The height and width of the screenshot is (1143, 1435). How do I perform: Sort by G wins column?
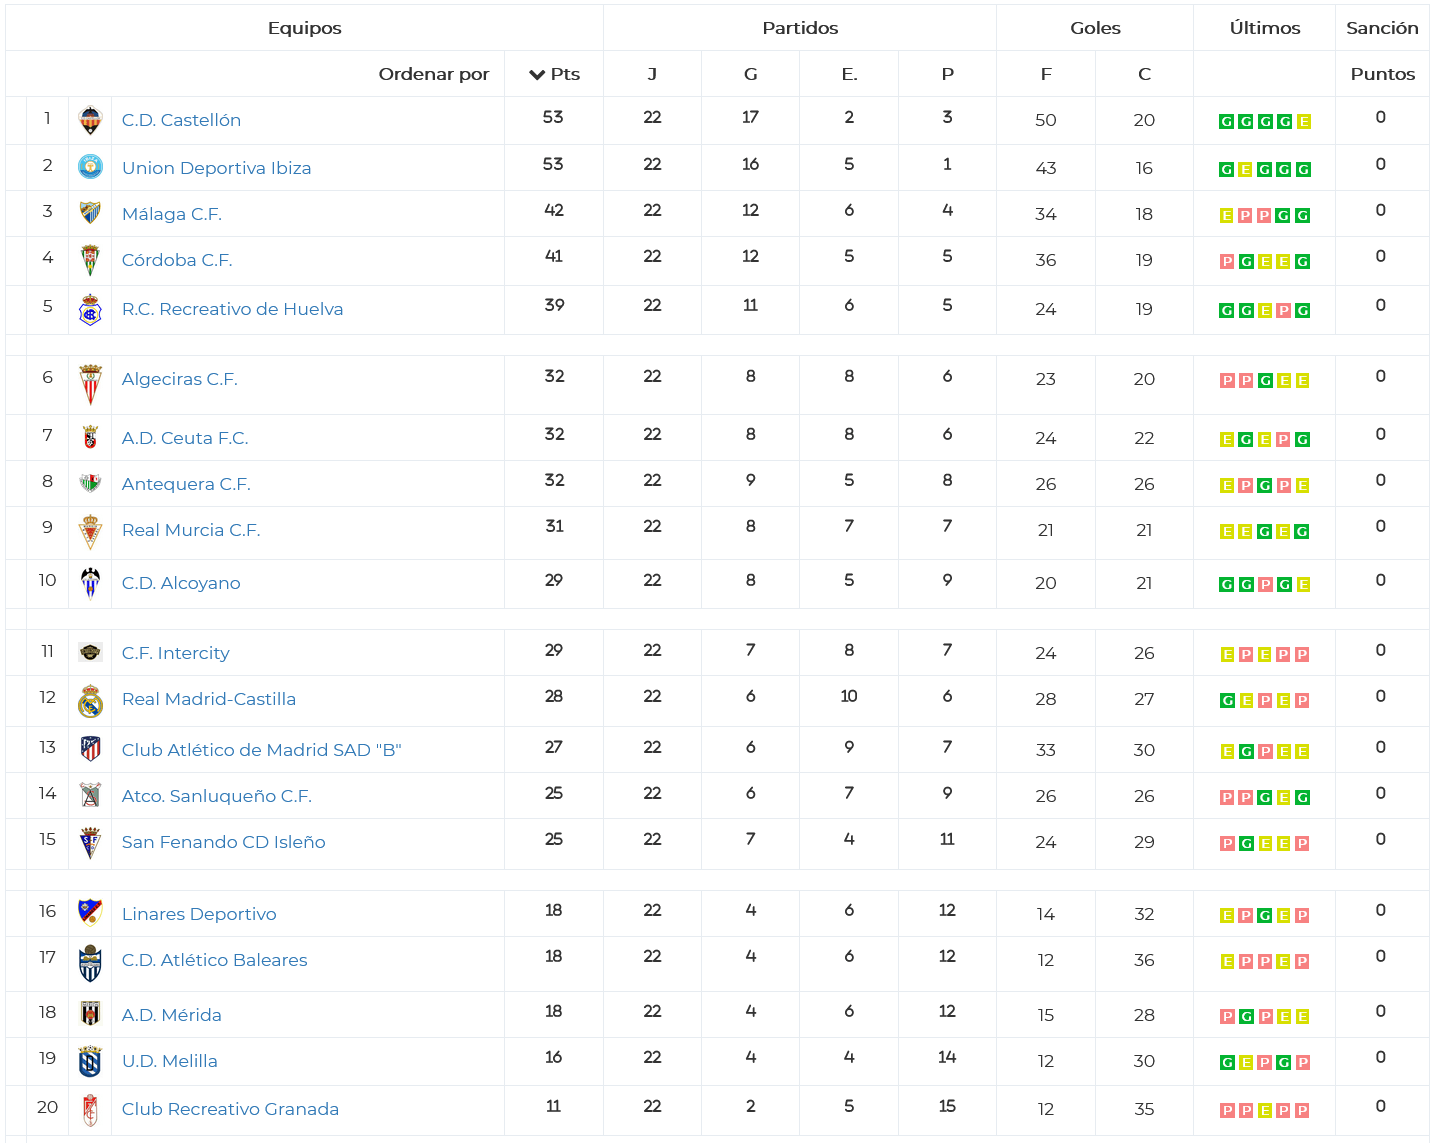pos(750,74)
